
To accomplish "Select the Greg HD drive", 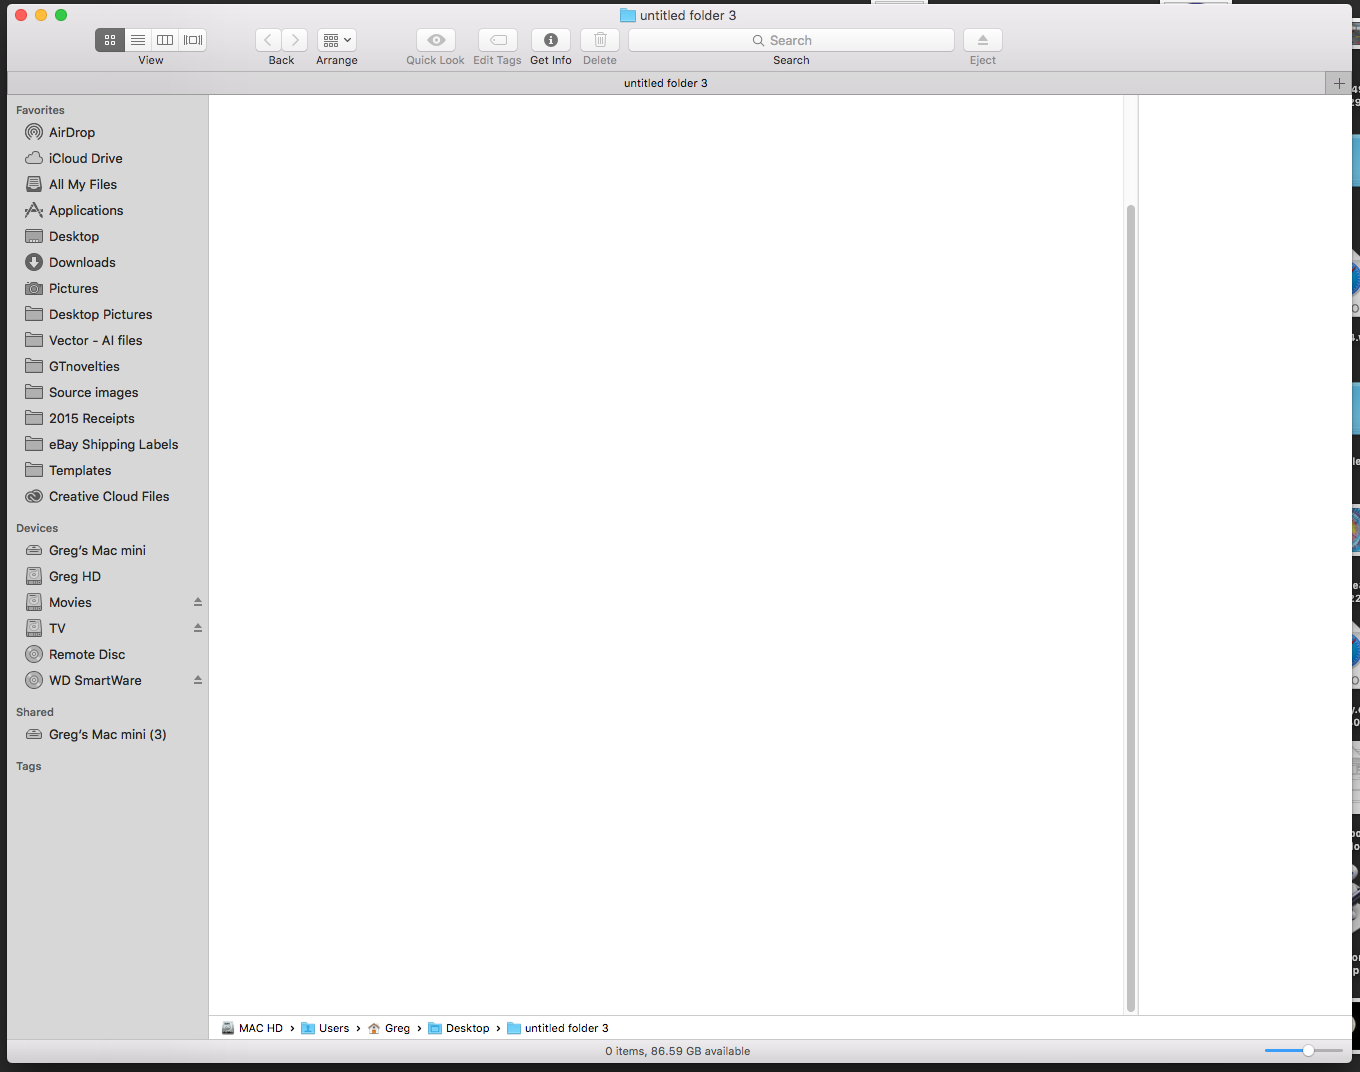I will coord(75,576).
